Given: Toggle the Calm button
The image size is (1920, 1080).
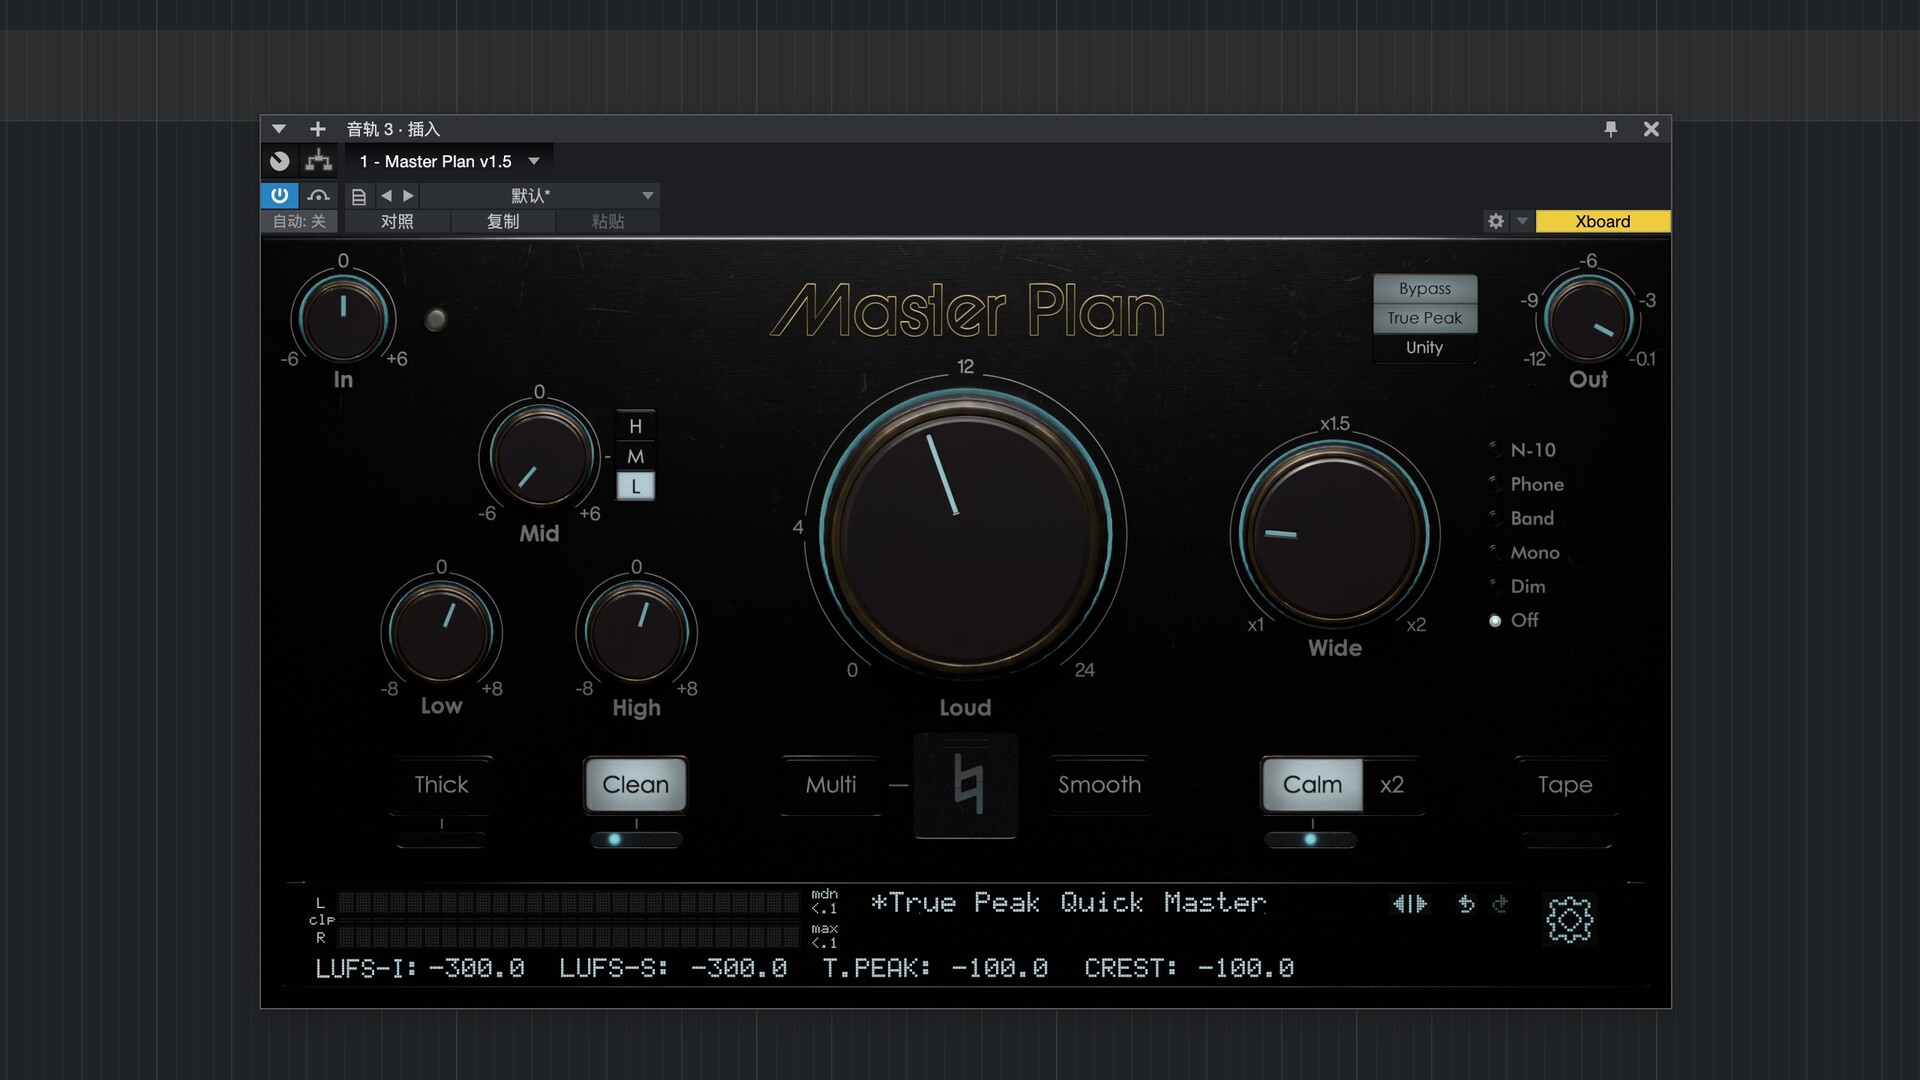Looking at the screenshot, I should click(x=1312, y=785).
